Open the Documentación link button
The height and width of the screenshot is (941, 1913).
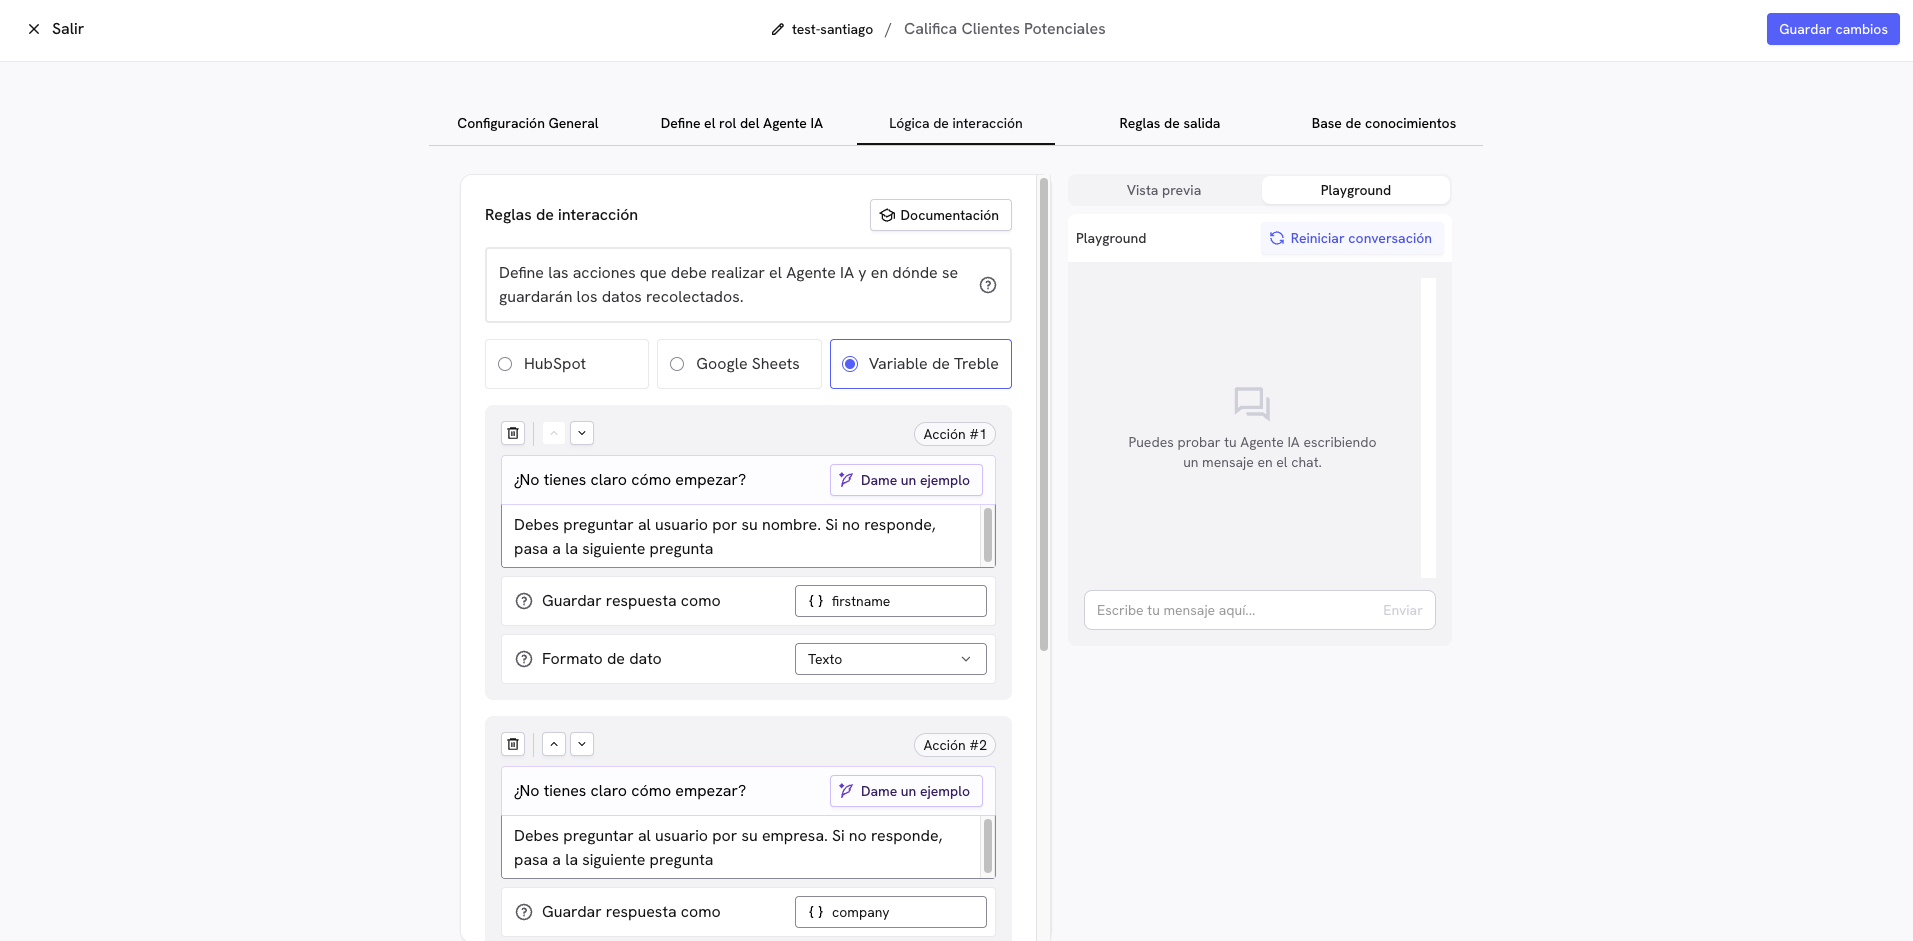[941, 215]
